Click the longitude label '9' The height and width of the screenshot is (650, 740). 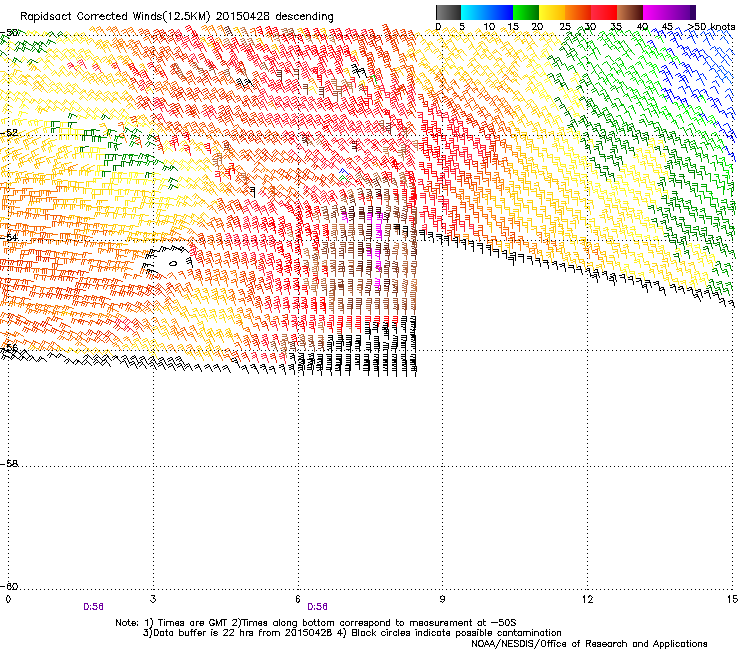point(442,599)
